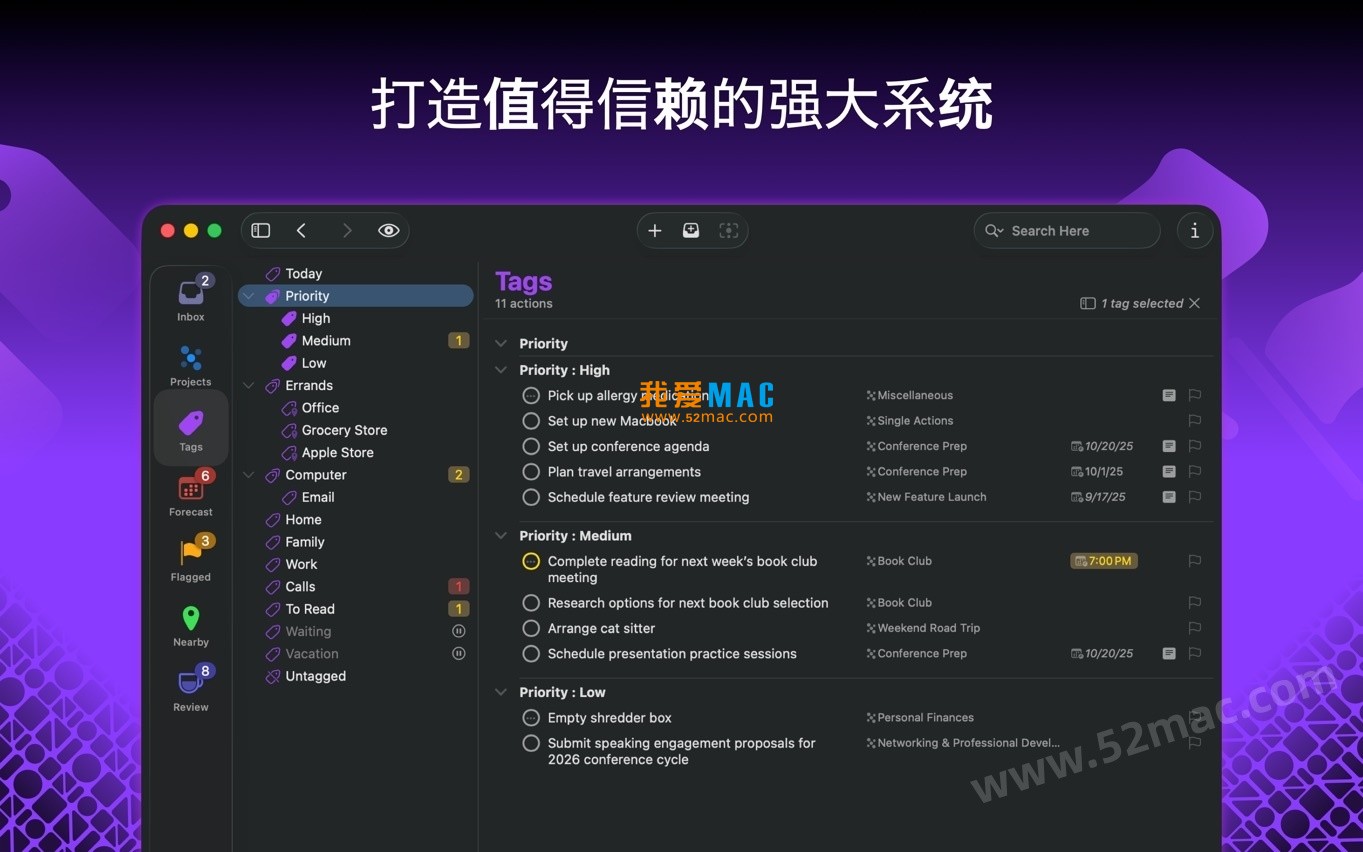The image size is (1363, 852).
Task: Open the inspector with the info icon
Action: 1194,230
